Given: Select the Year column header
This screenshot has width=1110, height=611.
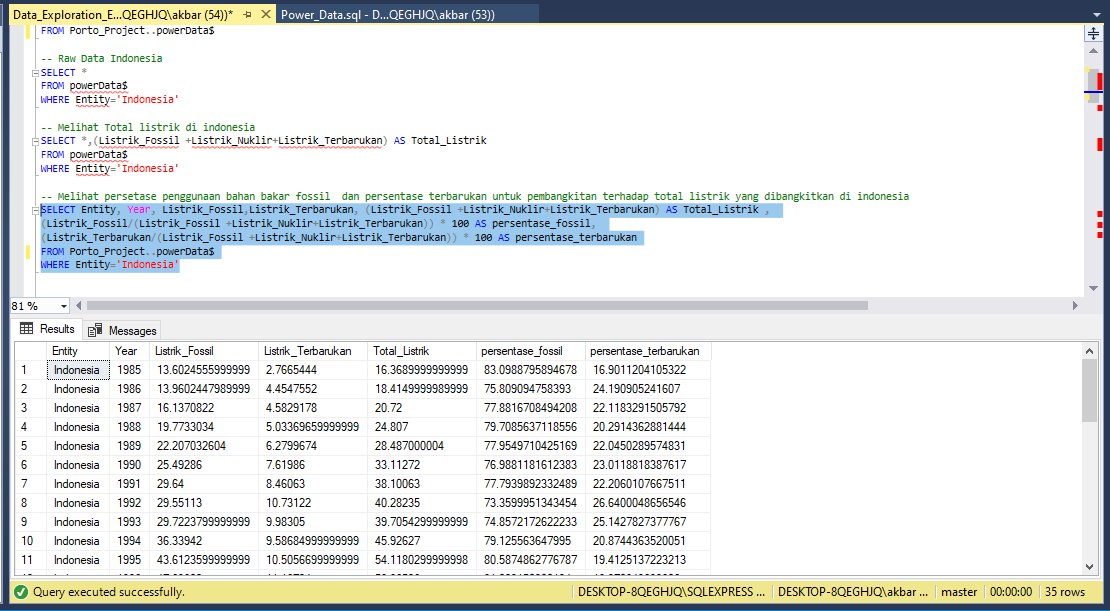Looking at the screenshot, I should [130, 351].
